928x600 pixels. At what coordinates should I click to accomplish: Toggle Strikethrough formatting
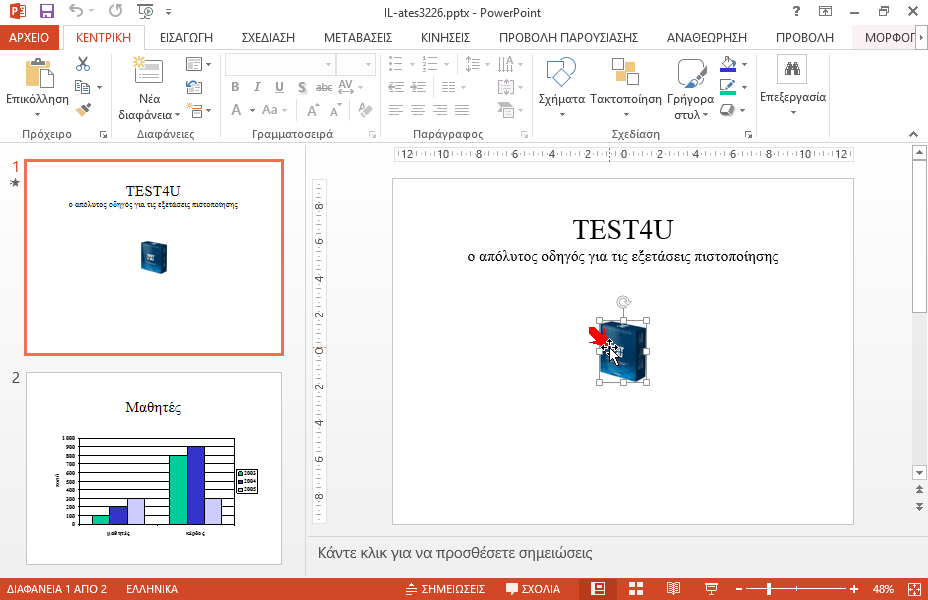point(324,88)
